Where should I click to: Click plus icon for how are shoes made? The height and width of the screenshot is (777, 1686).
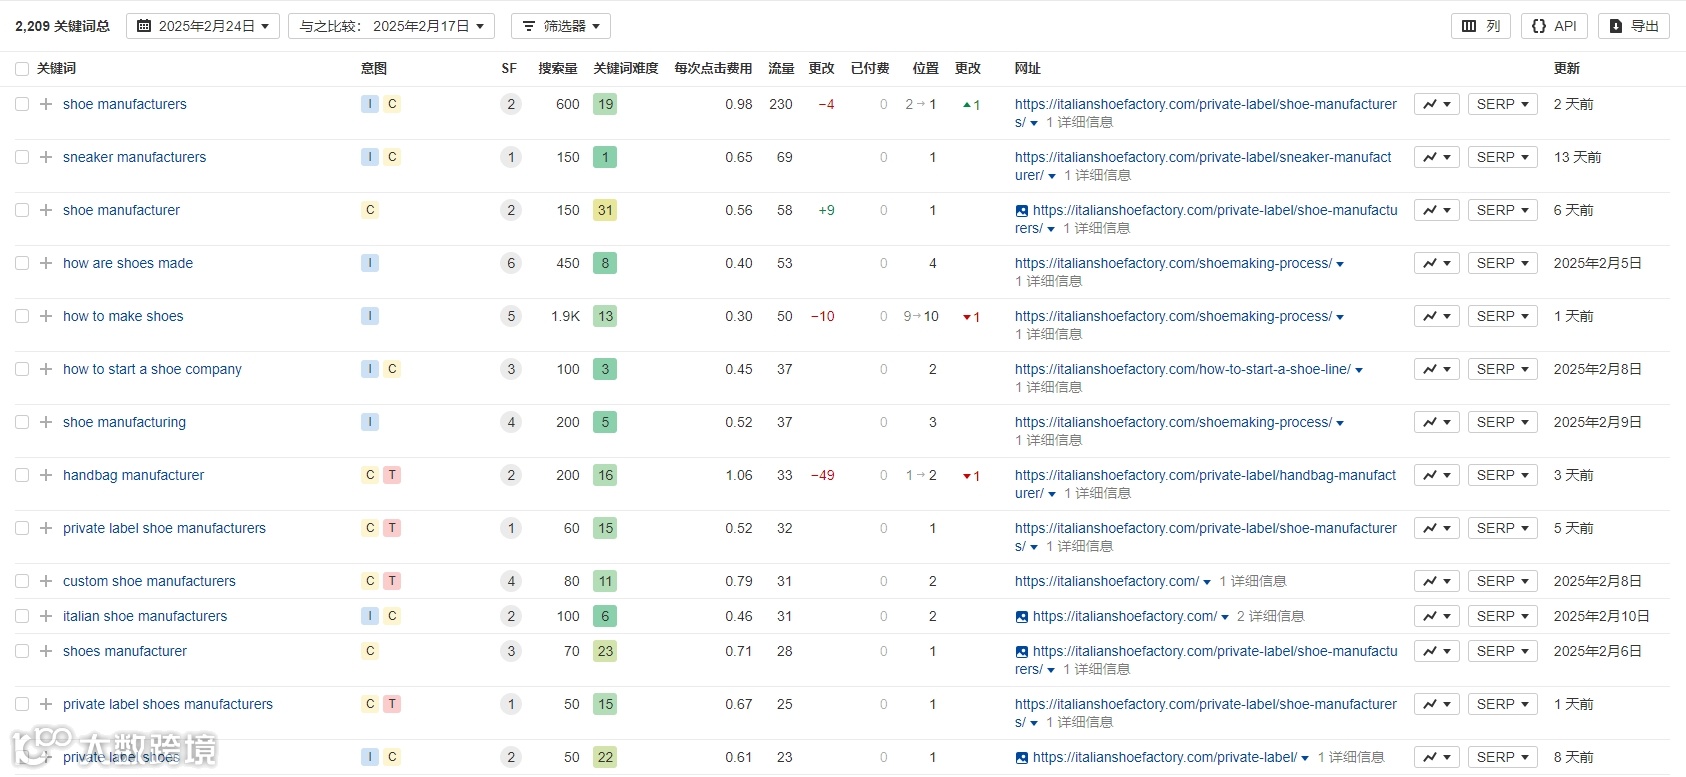(x=46, y=263)
